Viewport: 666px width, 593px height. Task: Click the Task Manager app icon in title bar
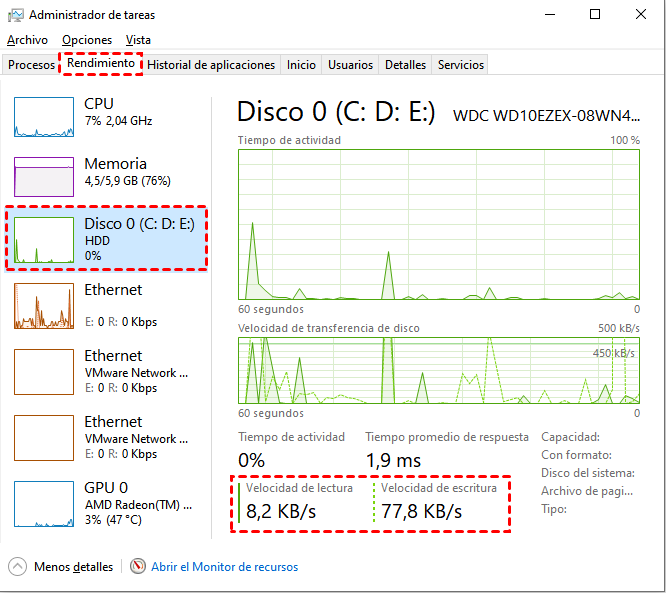tap(15, 15)
